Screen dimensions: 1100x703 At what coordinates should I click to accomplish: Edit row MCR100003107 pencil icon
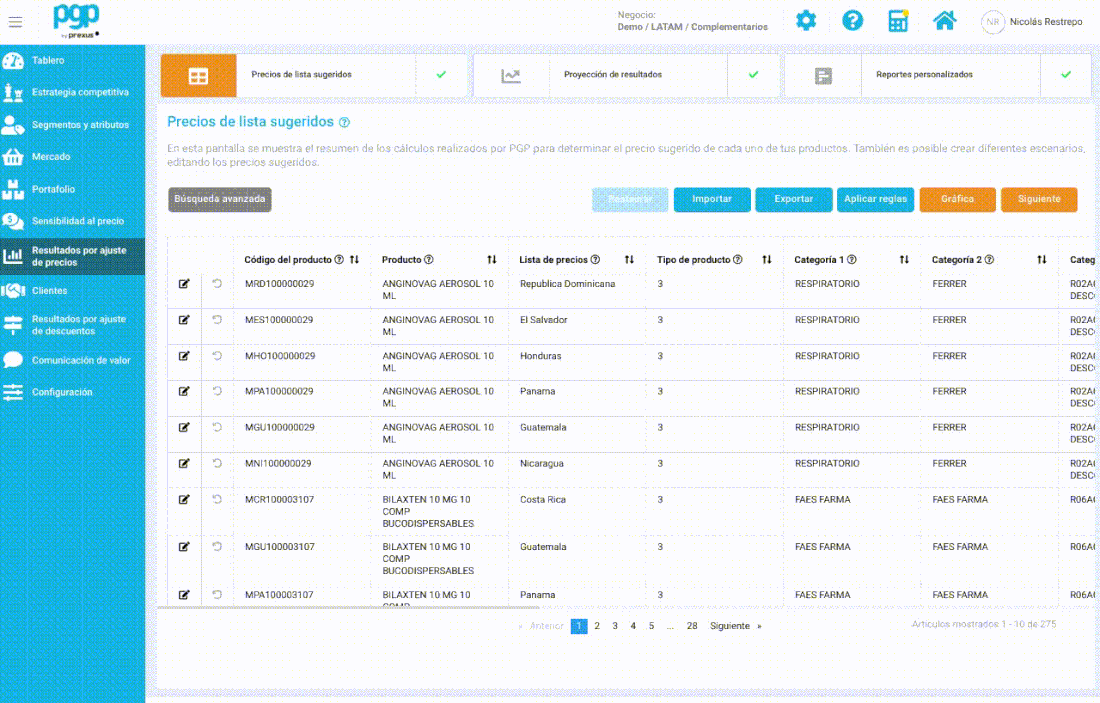coord(184,500)
